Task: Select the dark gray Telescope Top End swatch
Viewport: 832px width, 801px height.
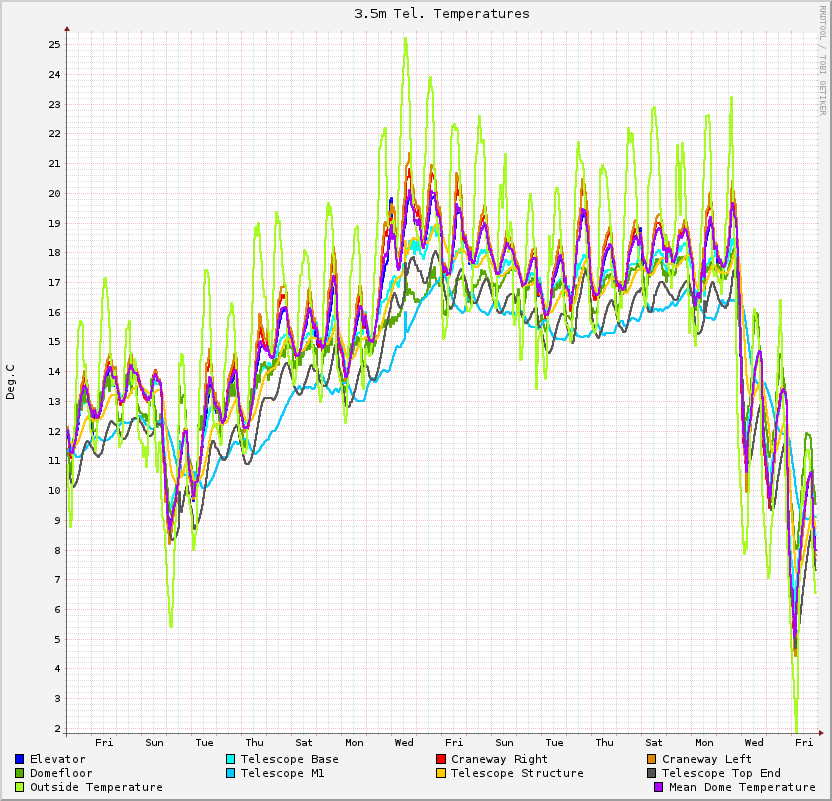Action: point(652,773)
